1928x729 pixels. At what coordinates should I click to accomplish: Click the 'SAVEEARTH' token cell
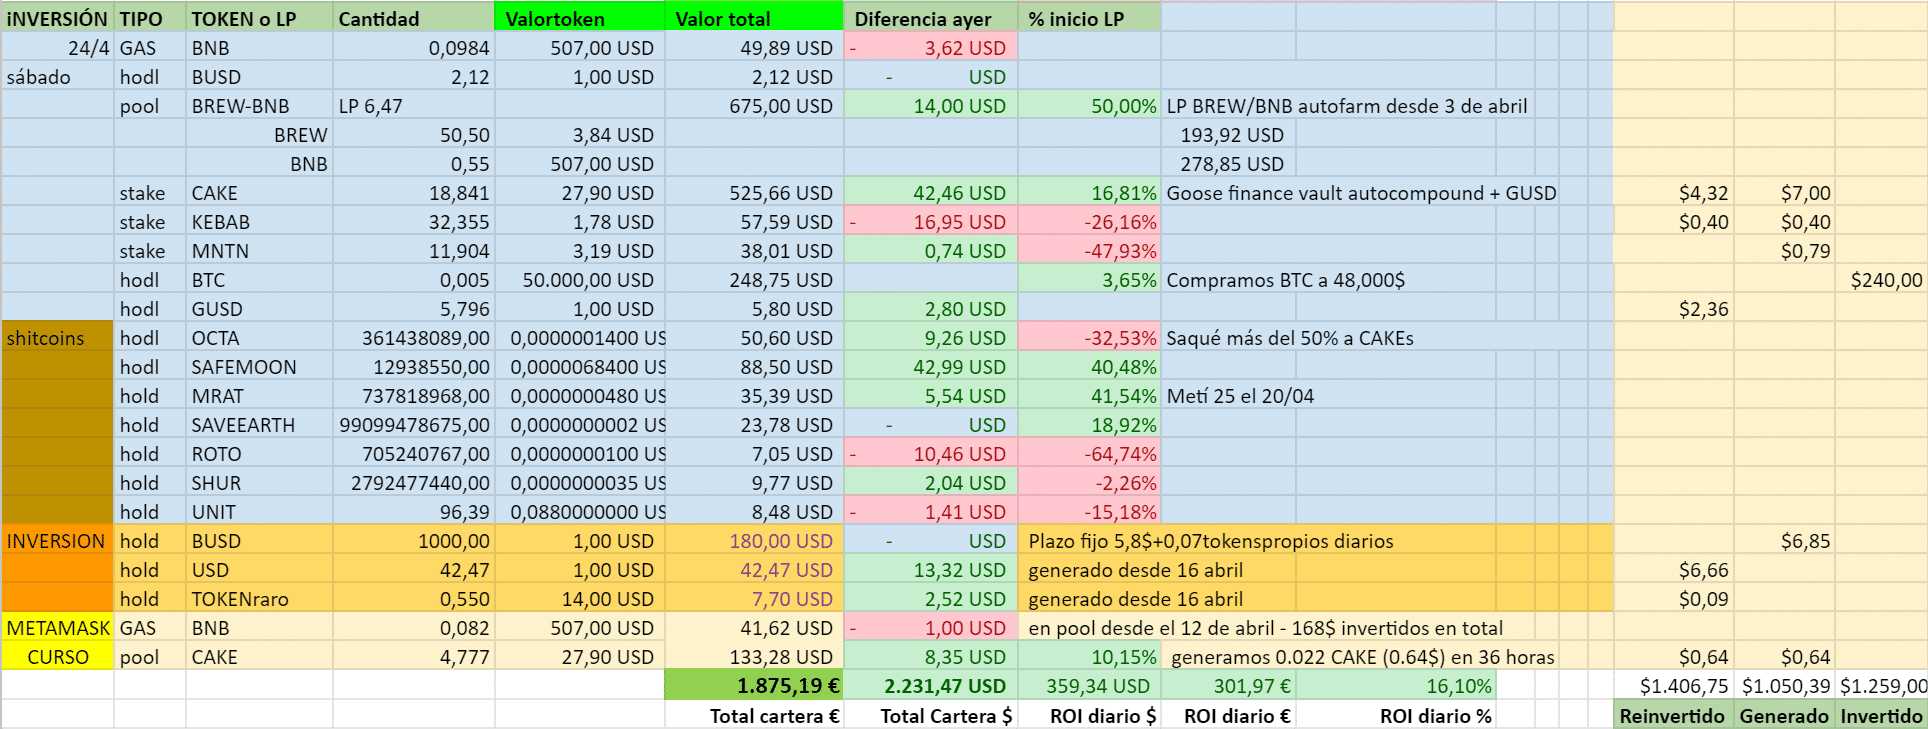259,424
